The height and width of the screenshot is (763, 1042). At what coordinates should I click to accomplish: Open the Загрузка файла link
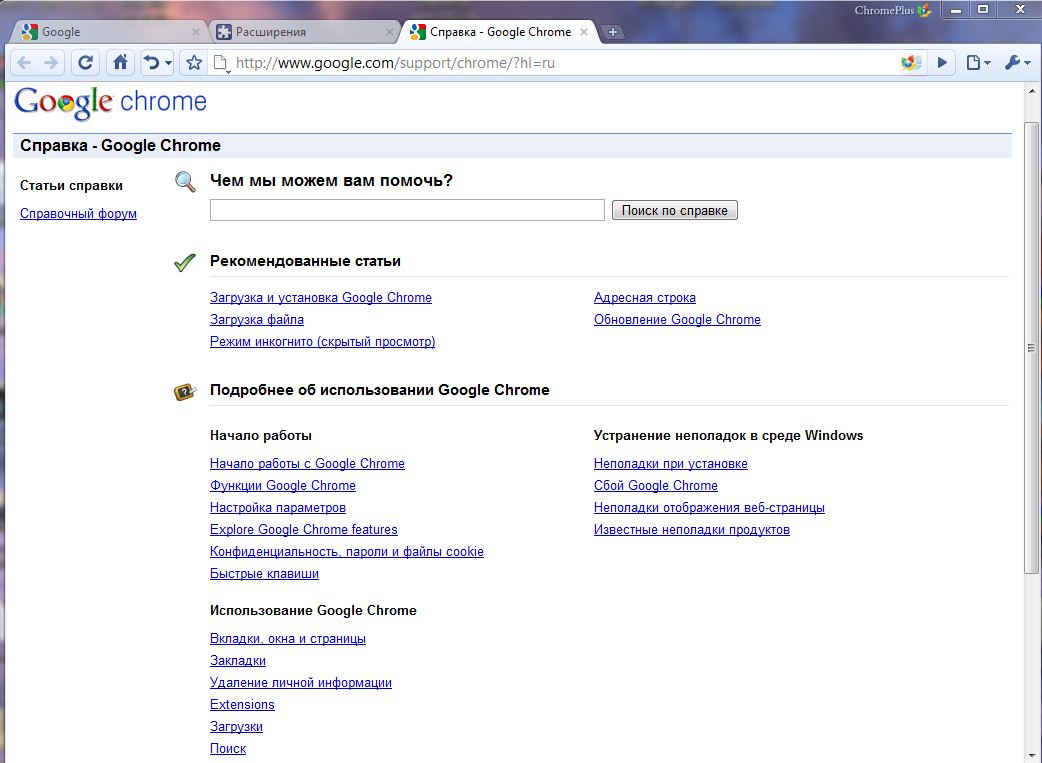(x=257, y=320)
